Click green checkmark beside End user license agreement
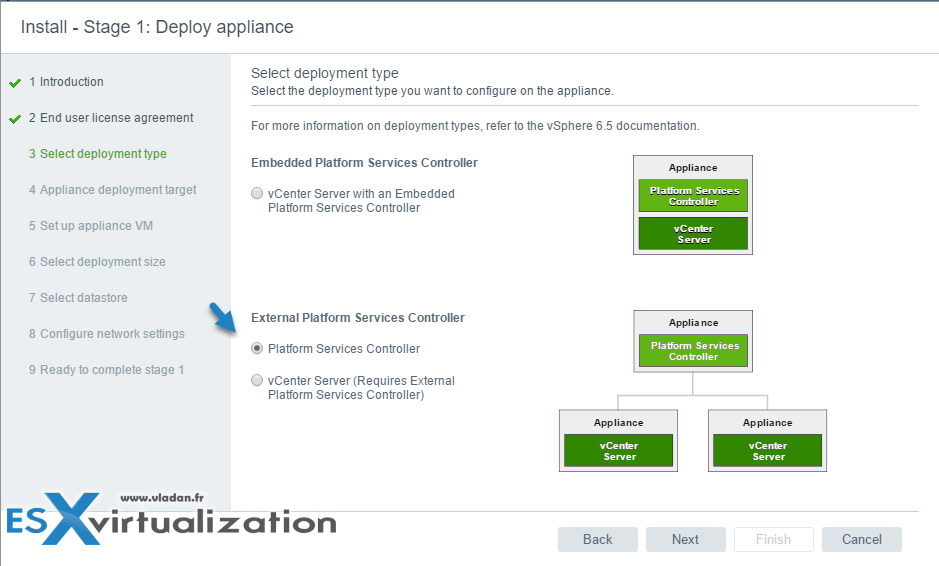The width and height of the screenshot is (939, 566). tap(15, 119)
